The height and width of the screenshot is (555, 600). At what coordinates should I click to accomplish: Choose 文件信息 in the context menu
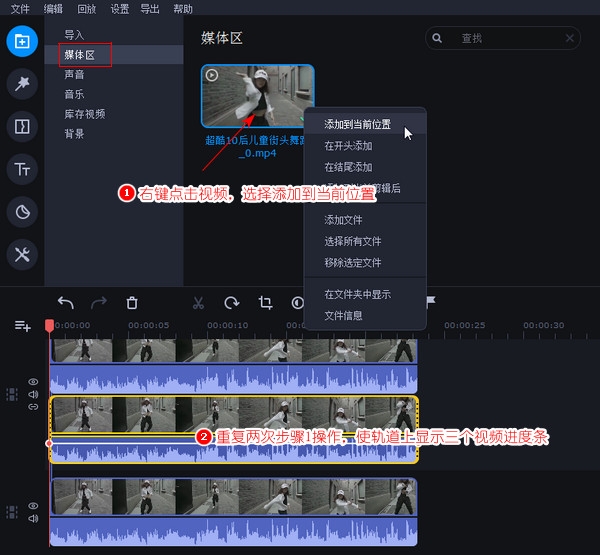[365, 316]
